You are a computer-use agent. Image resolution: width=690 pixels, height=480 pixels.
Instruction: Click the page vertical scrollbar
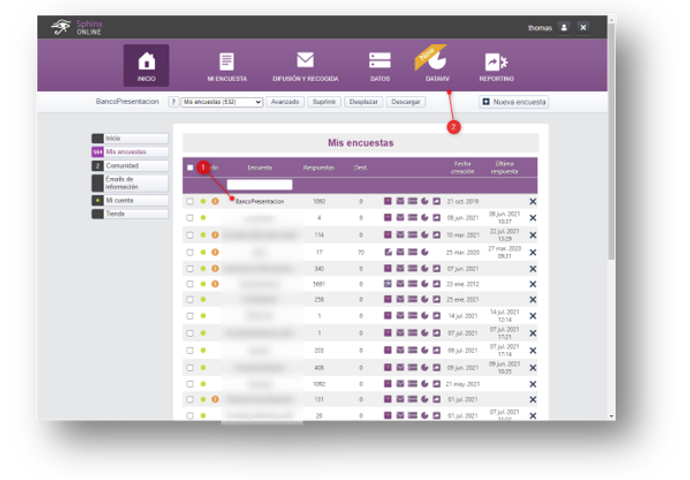[x=611, y=141]
